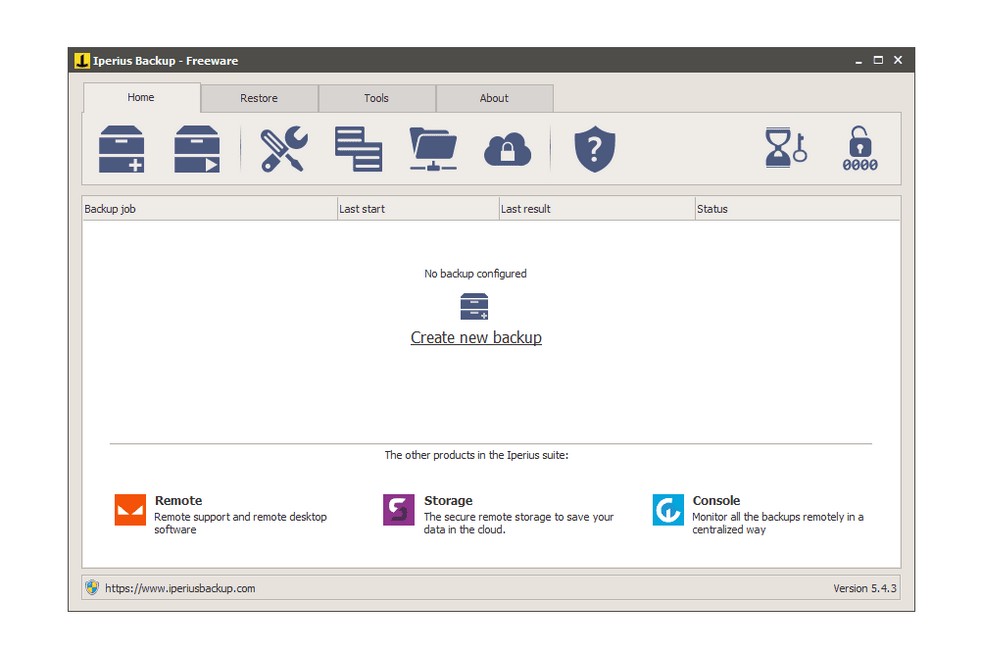Click the Create new backup link
Screen dimensions: 982x655
(476, 338)
